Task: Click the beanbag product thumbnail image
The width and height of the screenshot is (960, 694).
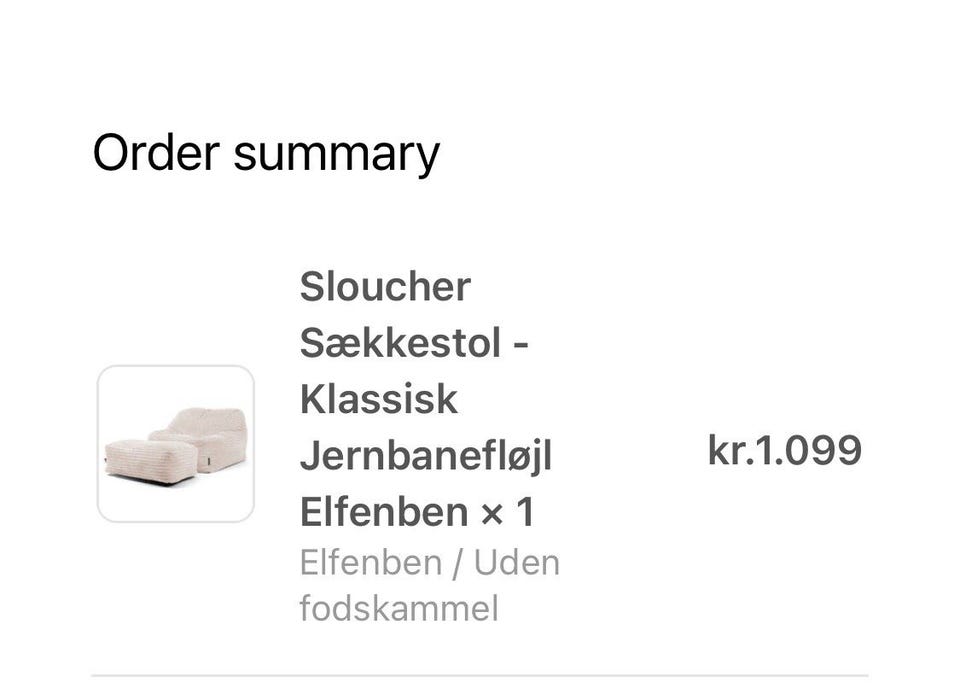Action: point(176,444)
